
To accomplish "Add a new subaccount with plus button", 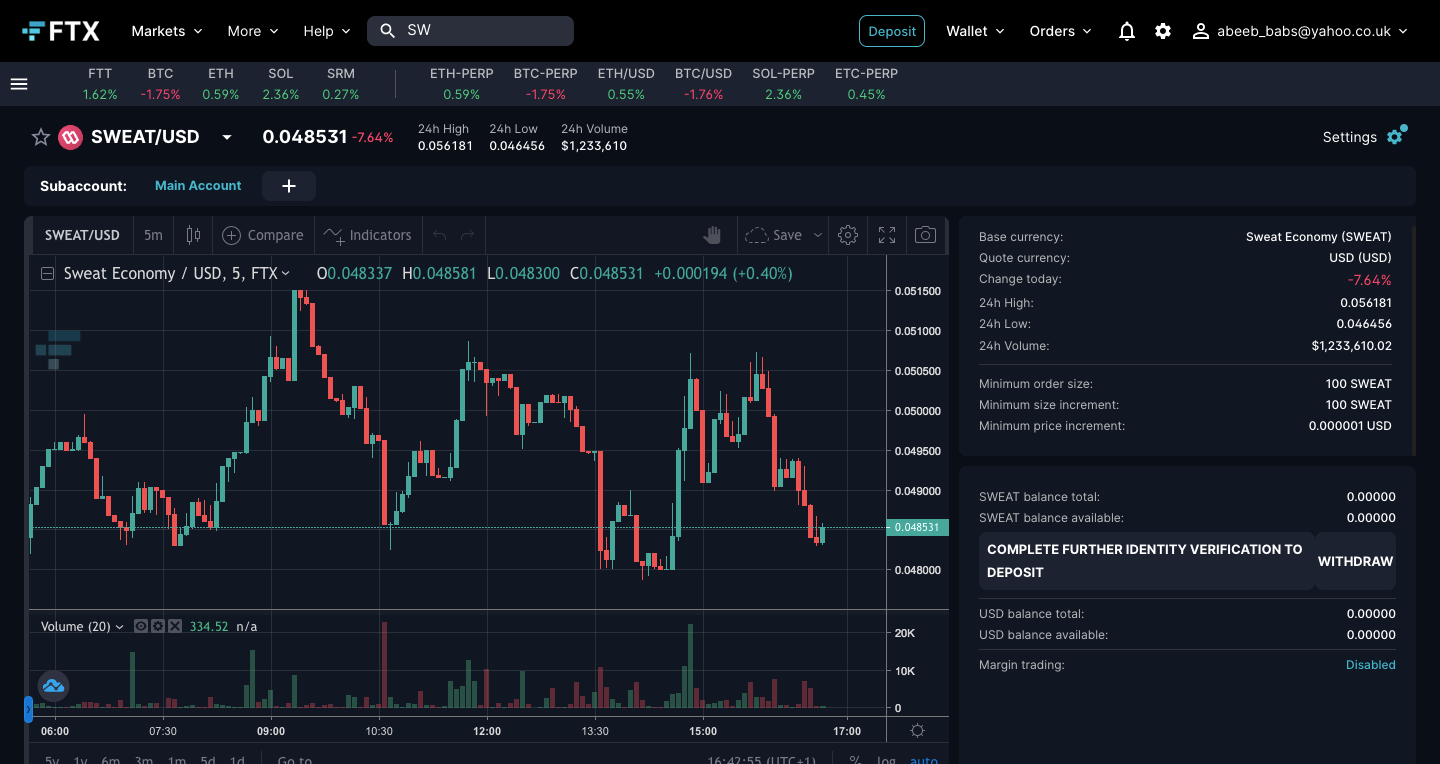I will pos(289,186).
